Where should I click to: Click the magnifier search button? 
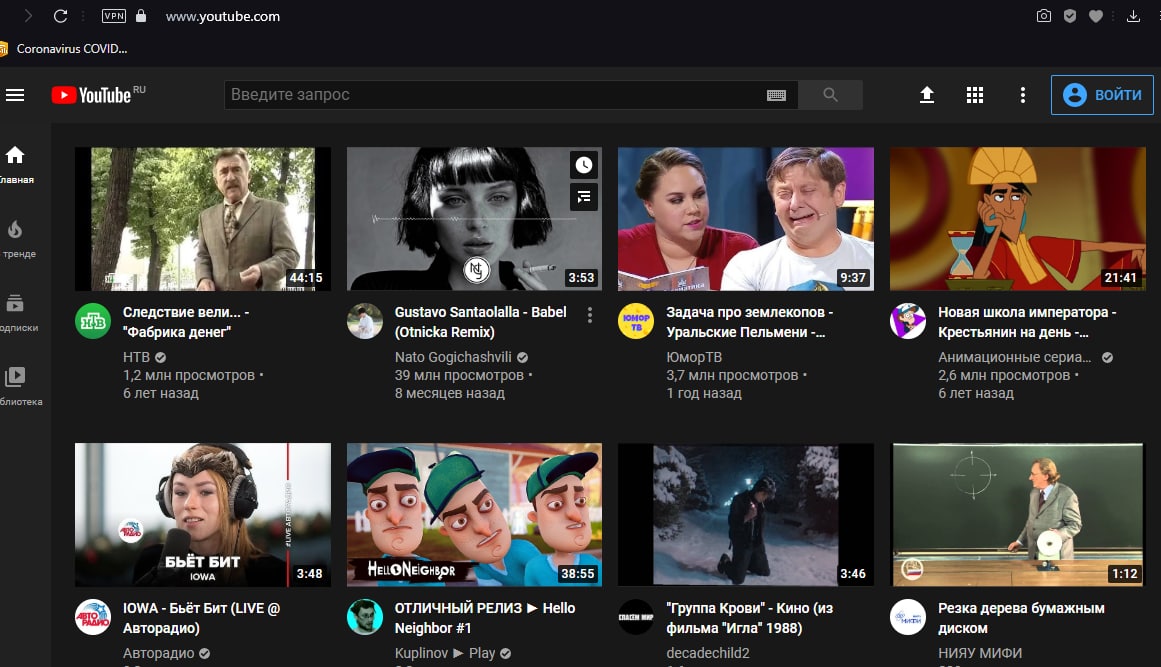(830, 95)
